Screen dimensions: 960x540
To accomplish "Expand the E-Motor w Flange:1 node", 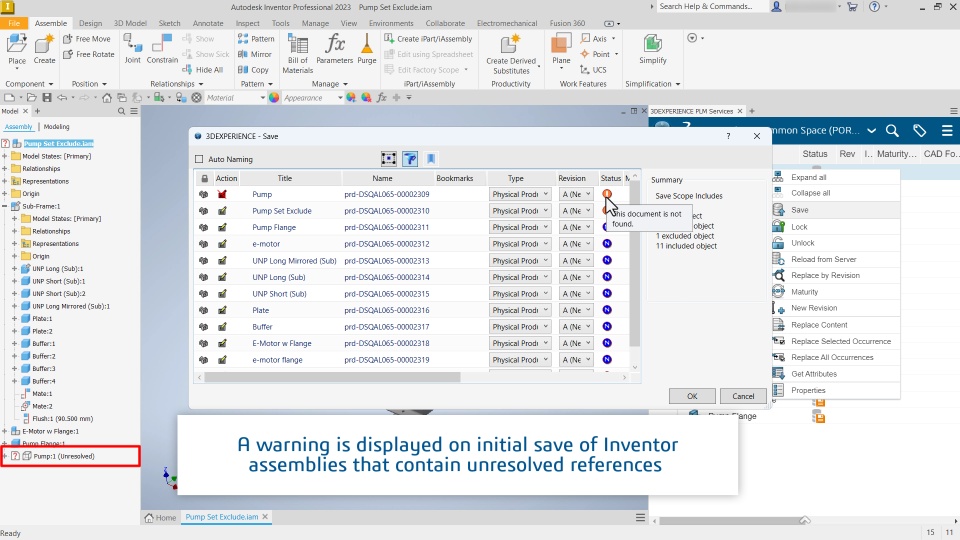I will [5, 431].
